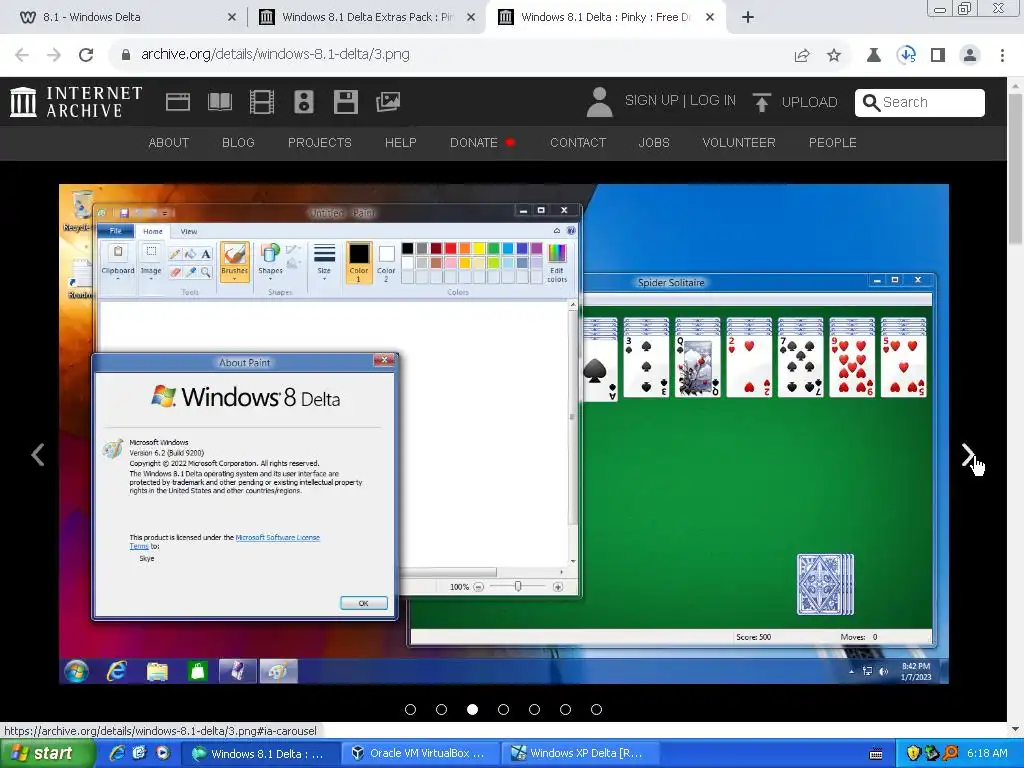View site info via the padlock icon
1024x768 pixels.
[126, 55]
